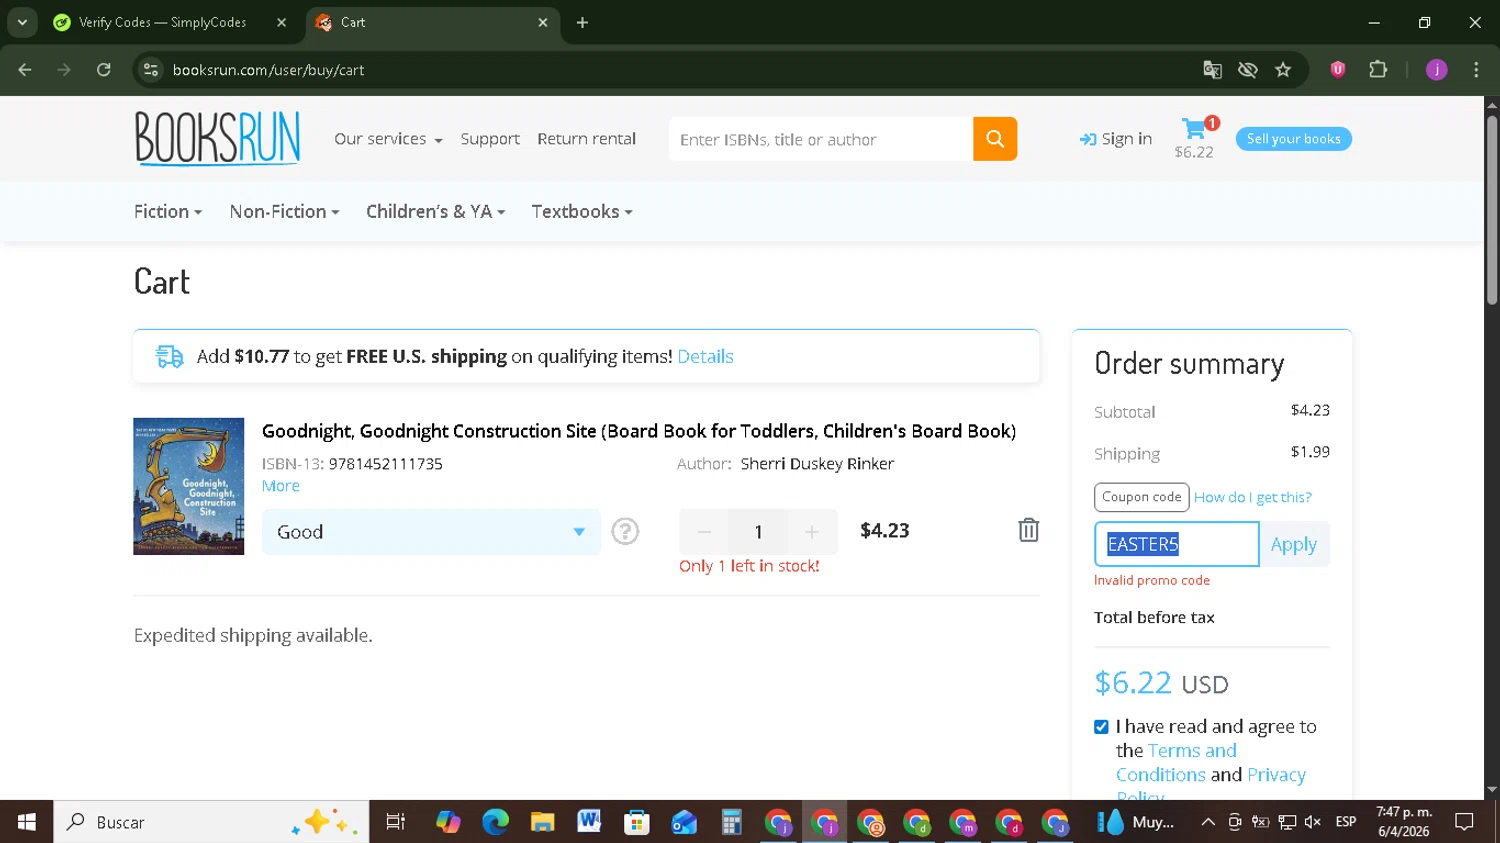The image size is (1500, 843).
Task: Open the shopping cart icon in header
Action: [1195, 129]
